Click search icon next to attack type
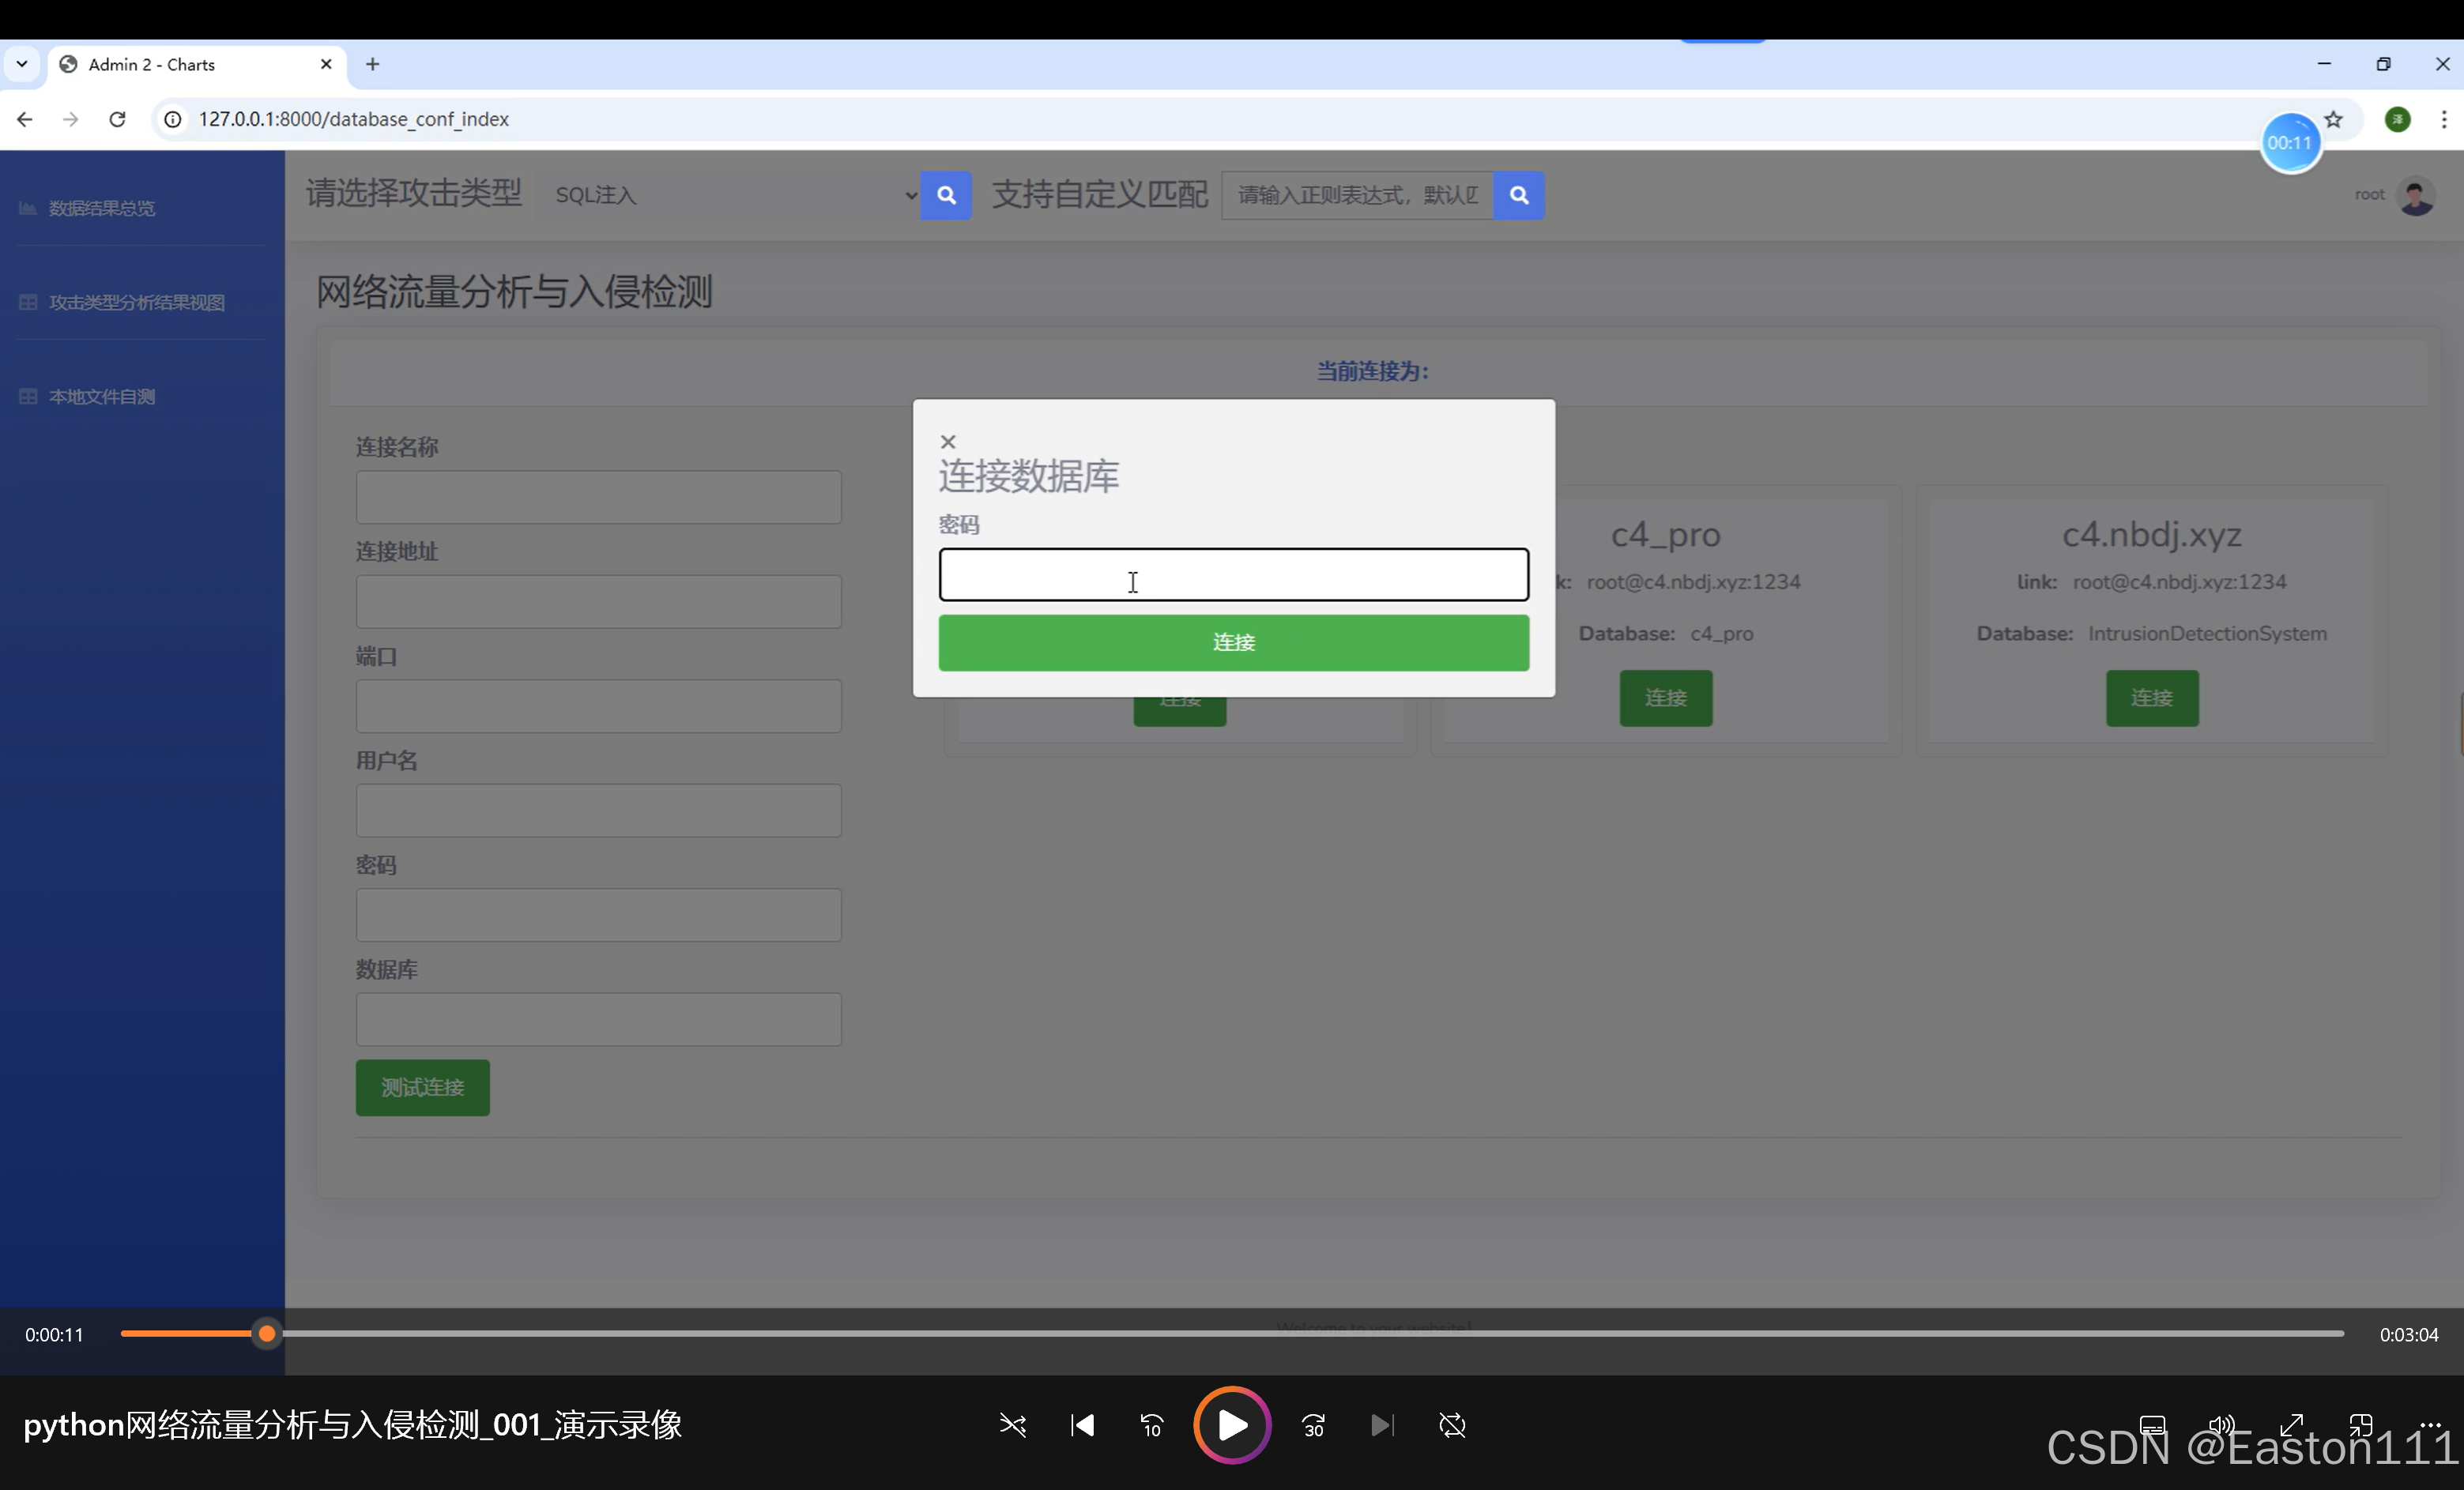This screenshot has height=1490, width=2464. click(x=946, y=195)
